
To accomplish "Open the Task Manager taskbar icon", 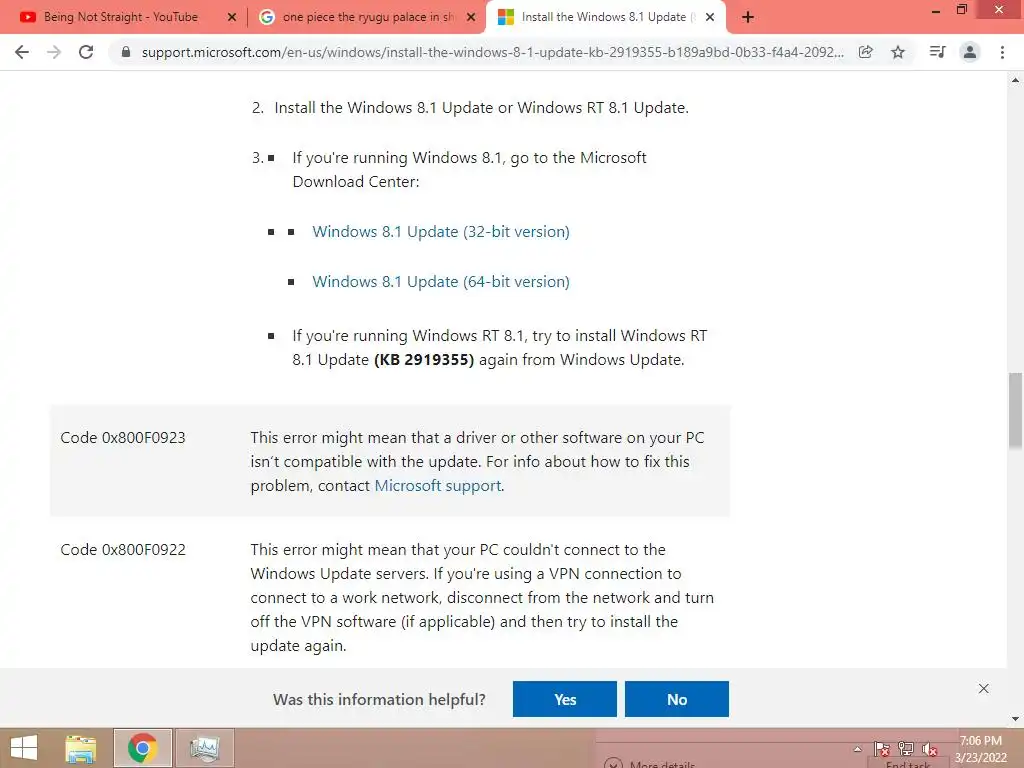I will [204, 748].
